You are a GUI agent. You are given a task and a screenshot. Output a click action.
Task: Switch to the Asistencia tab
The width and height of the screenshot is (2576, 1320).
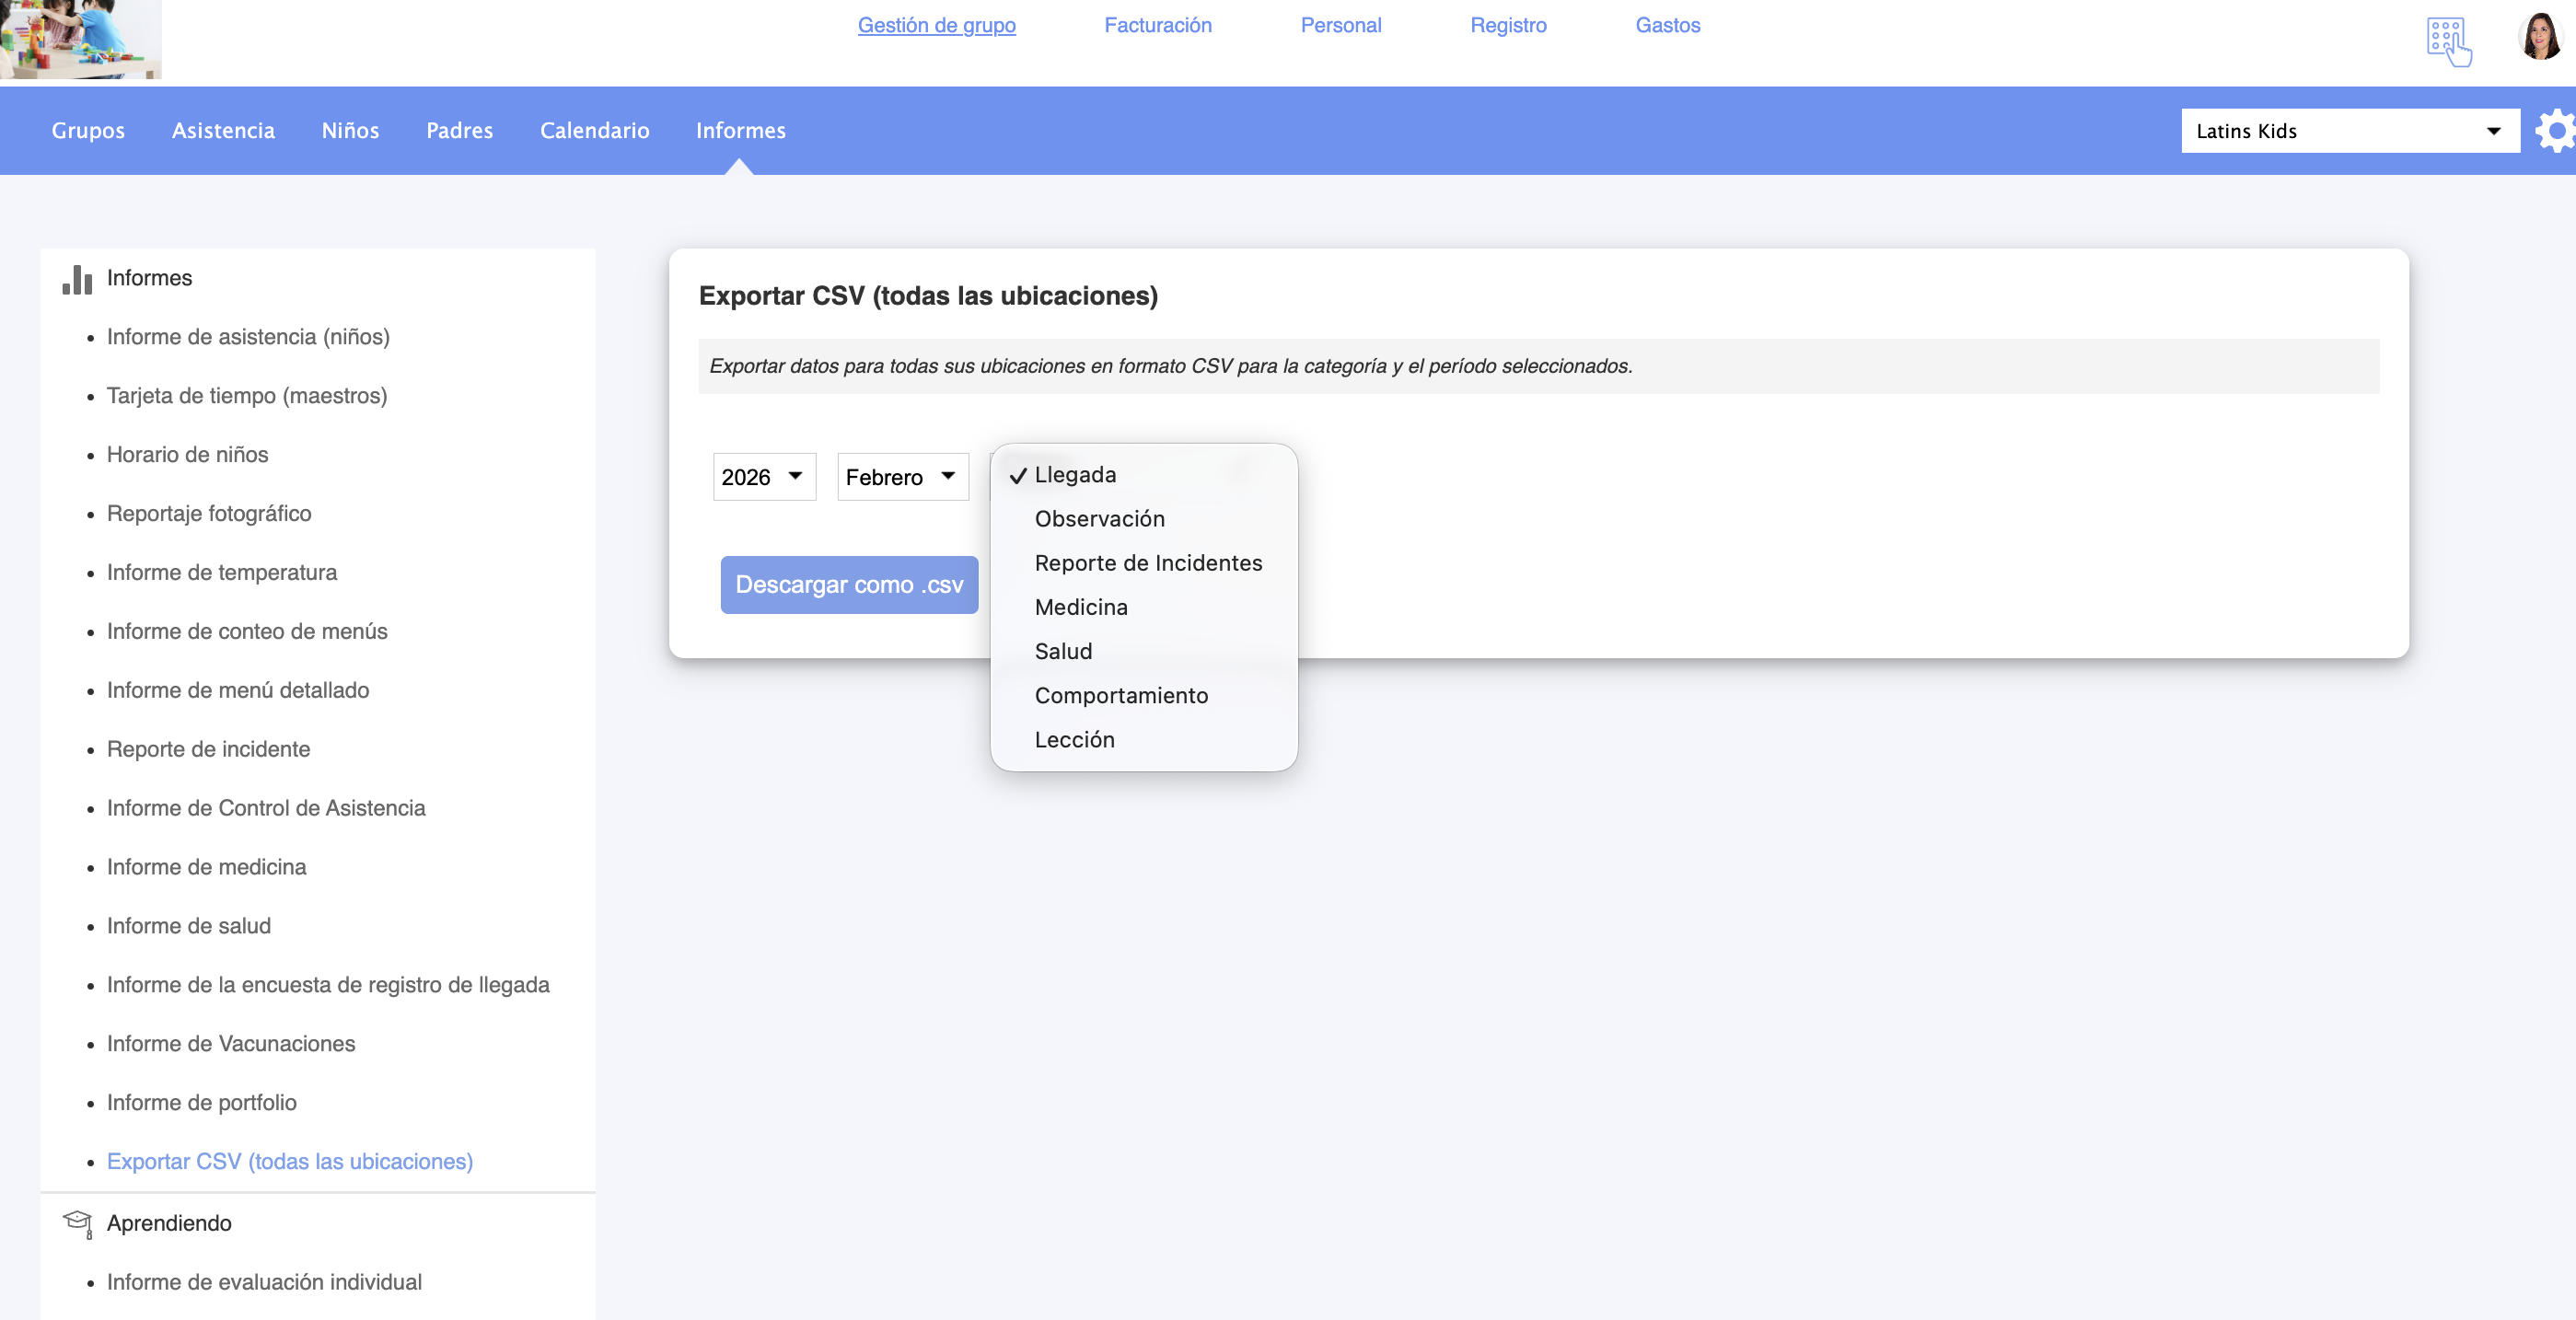click(223, 131)
